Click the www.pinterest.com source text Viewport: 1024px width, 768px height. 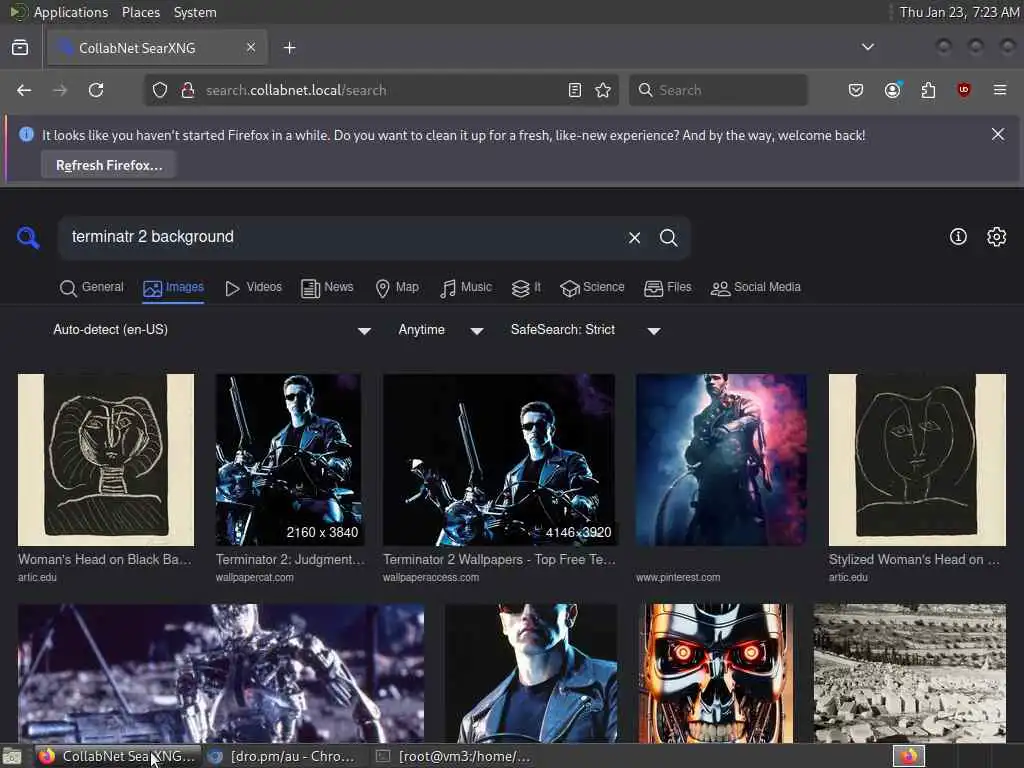678,577
